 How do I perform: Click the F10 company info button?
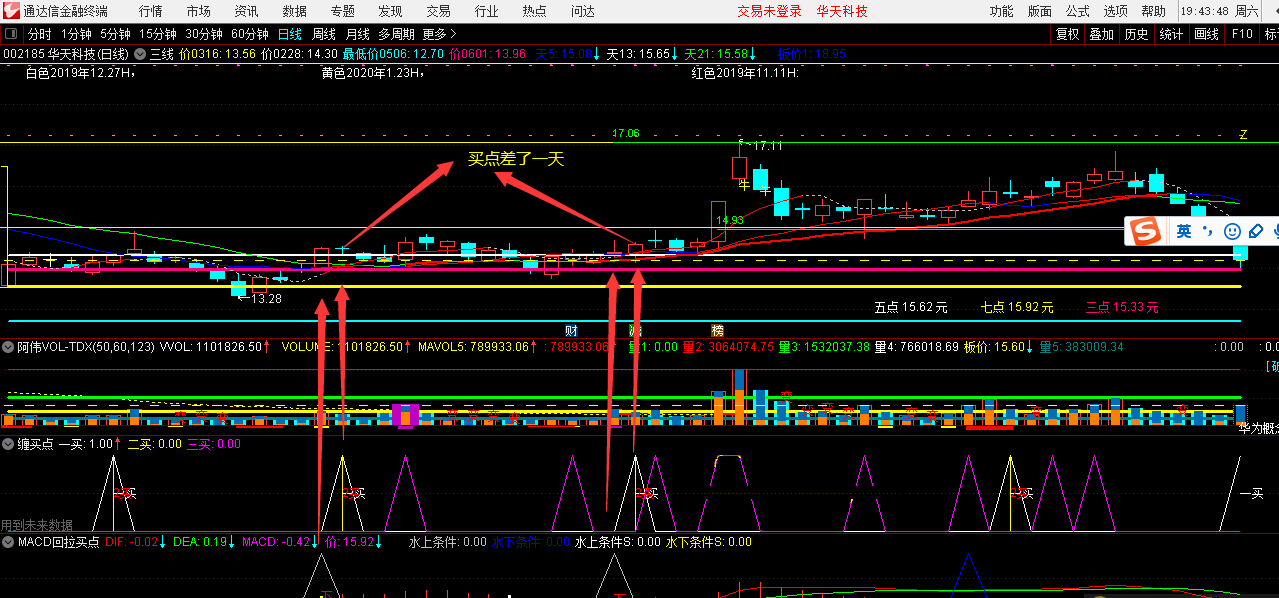(1242, 34)
